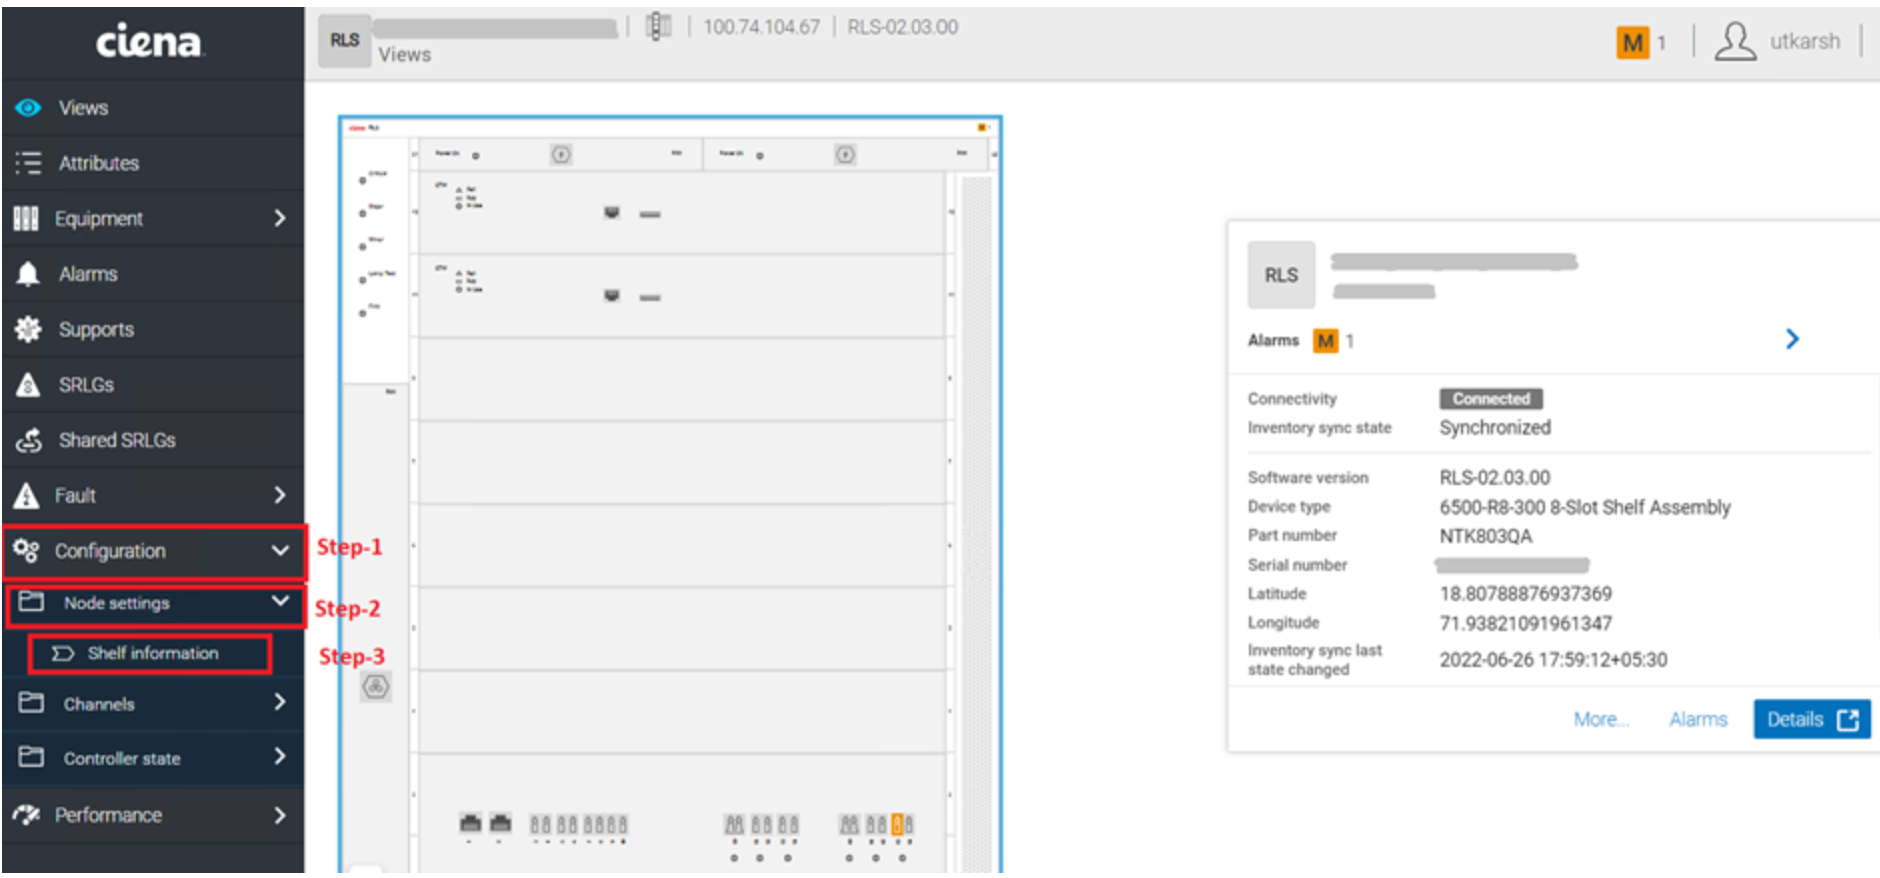Click the Supports gear icon
Screen dimensions: 1880x878
point(28,329)
